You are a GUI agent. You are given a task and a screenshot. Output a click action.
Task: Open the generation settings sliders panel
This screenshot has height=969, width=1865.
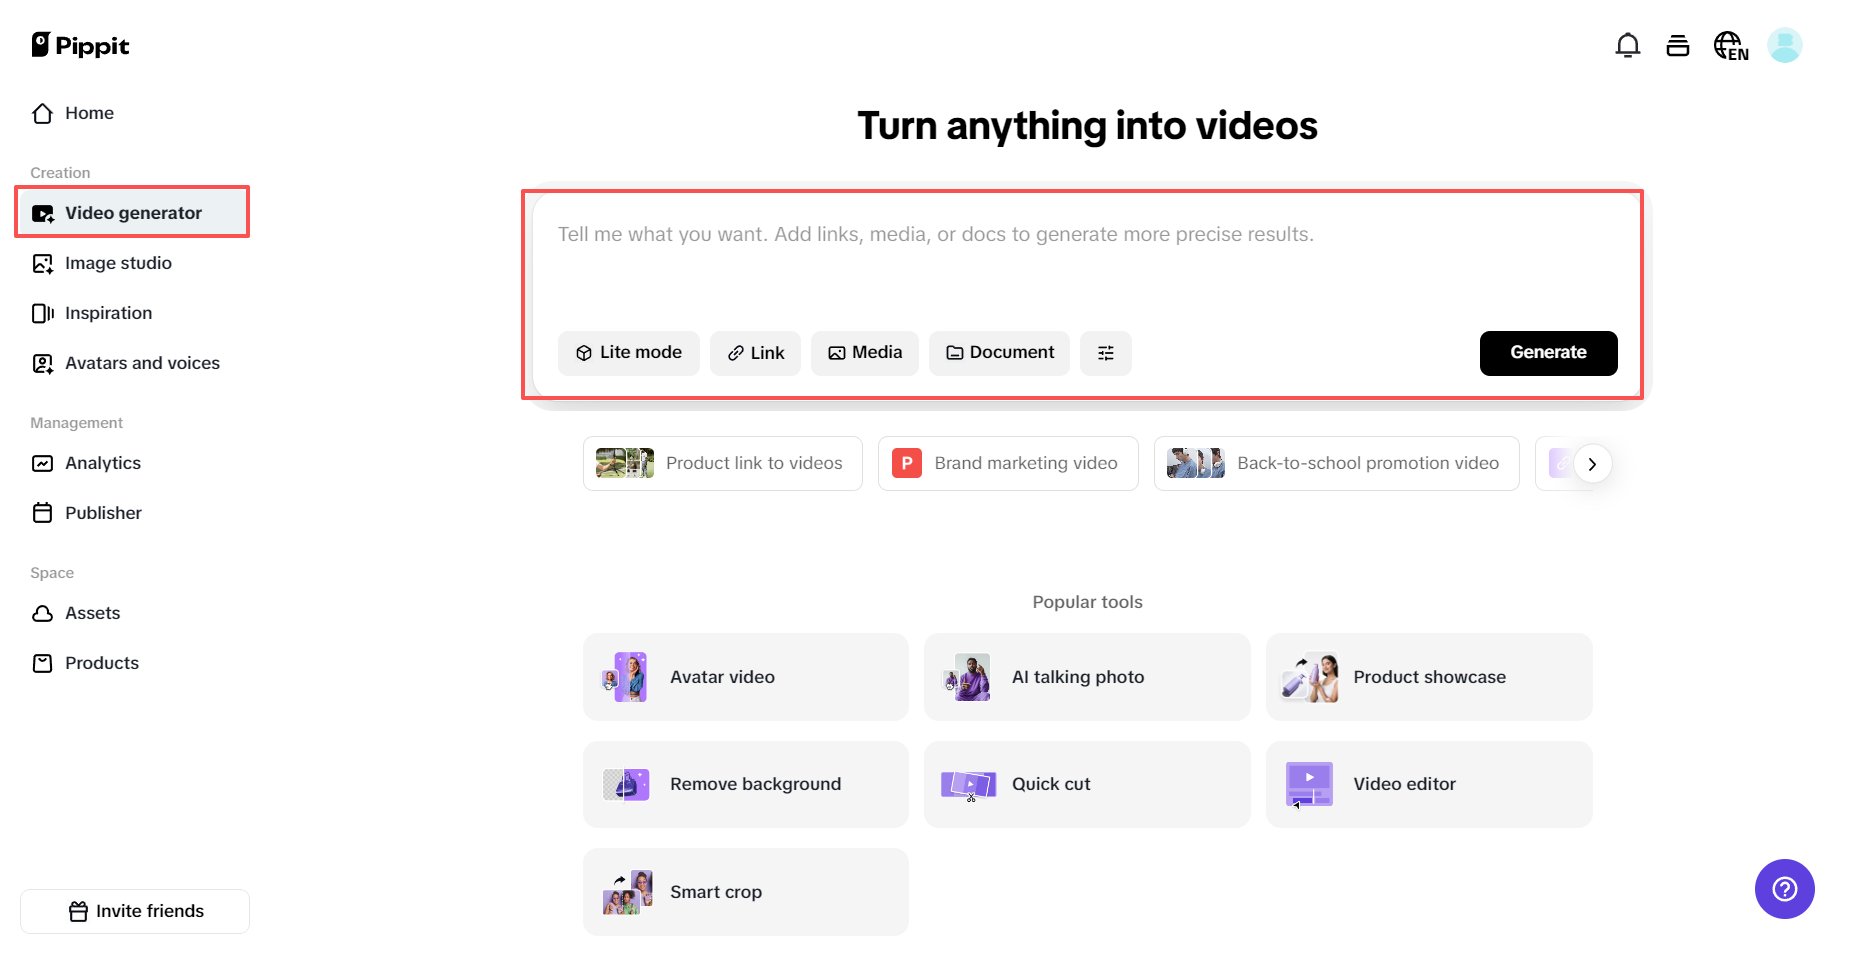coord(1105,353)
